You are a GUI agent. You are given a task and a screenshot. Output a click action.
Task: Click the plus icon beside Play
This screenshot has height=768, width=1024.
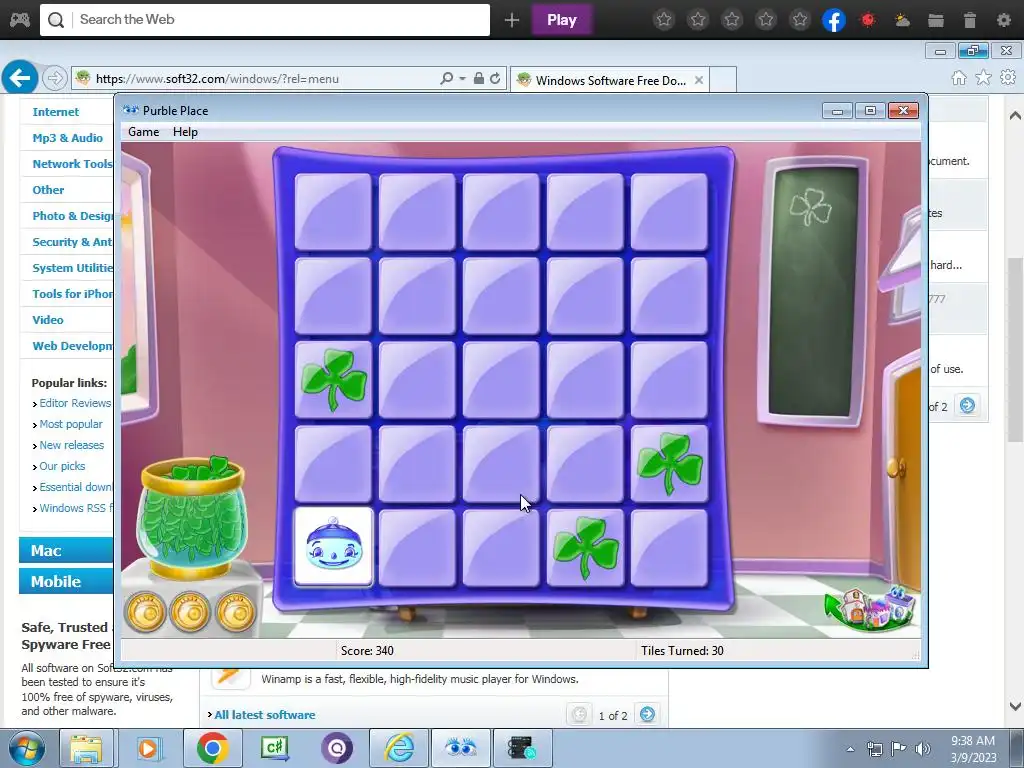tap(512, 20)
